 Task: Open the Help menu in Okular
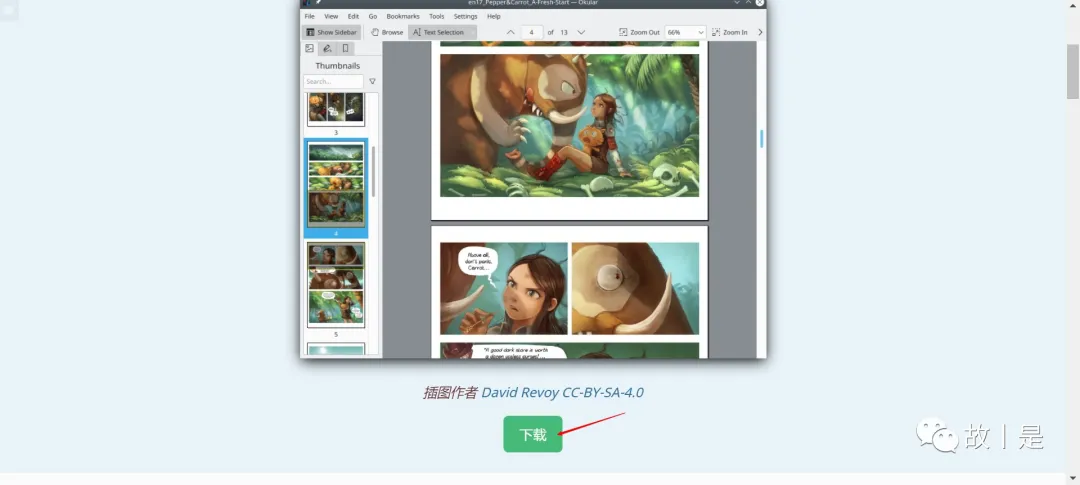[x=494, y=16]
